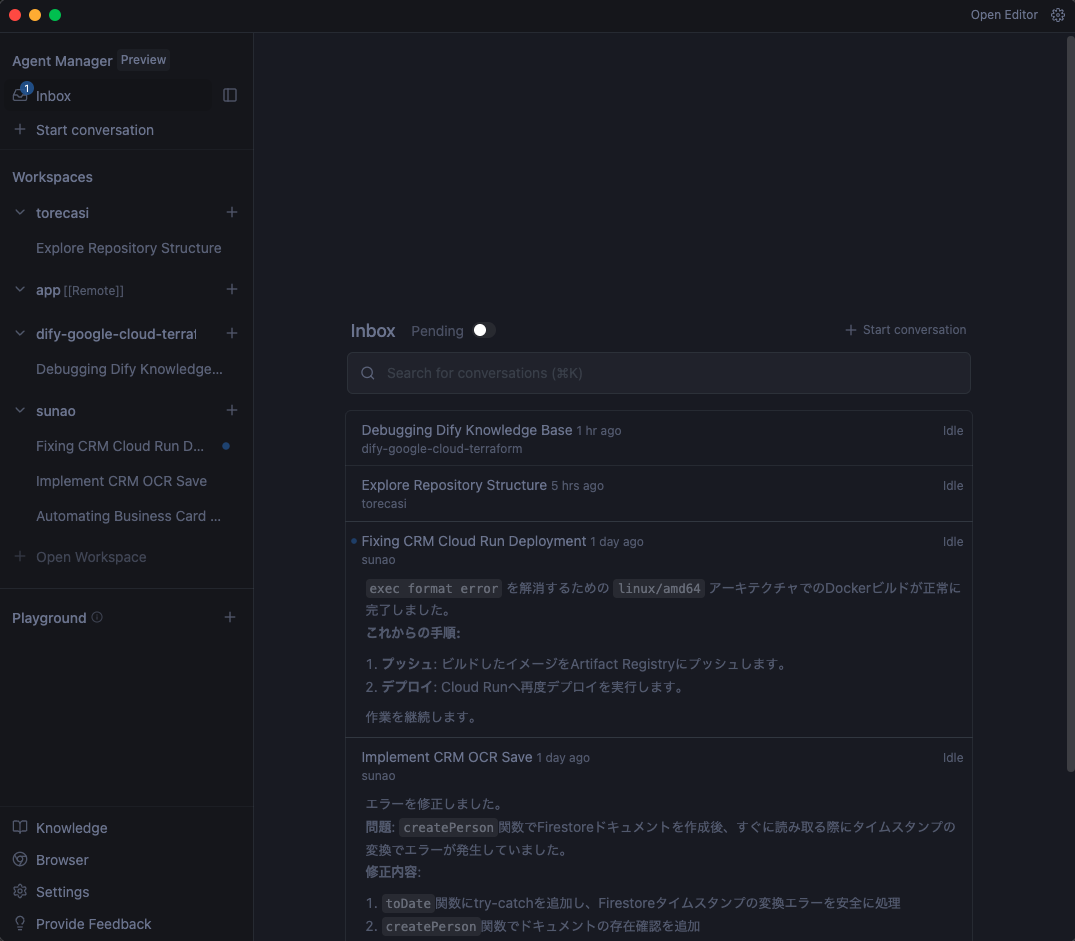Click Open Editor in the title bar
1075x941 pixels.
pos(1004,15)
